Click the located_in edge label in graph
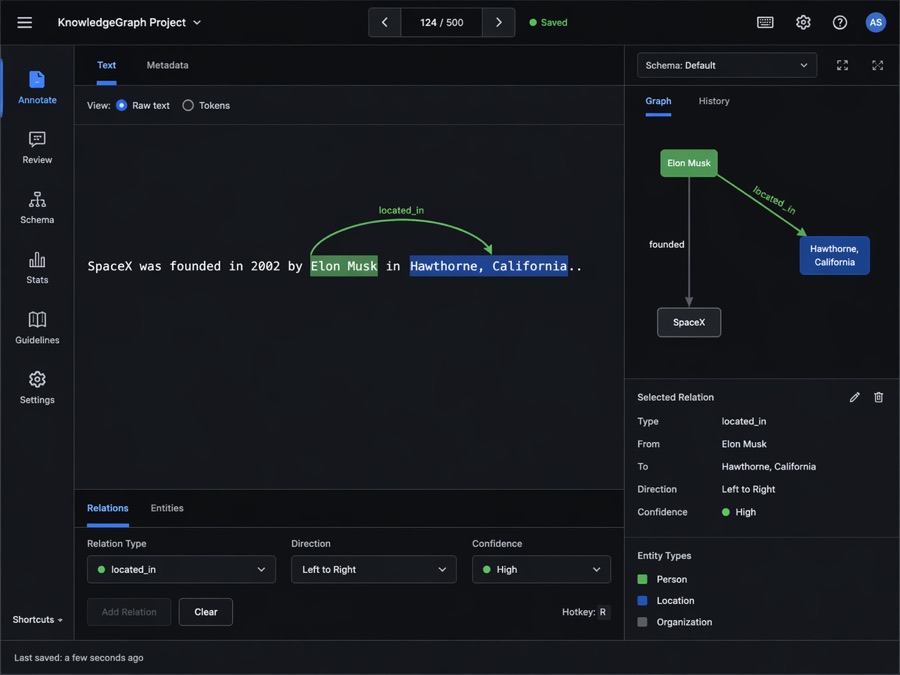The height and width of the screenshot is (675, 900). [x=774, y=200]
